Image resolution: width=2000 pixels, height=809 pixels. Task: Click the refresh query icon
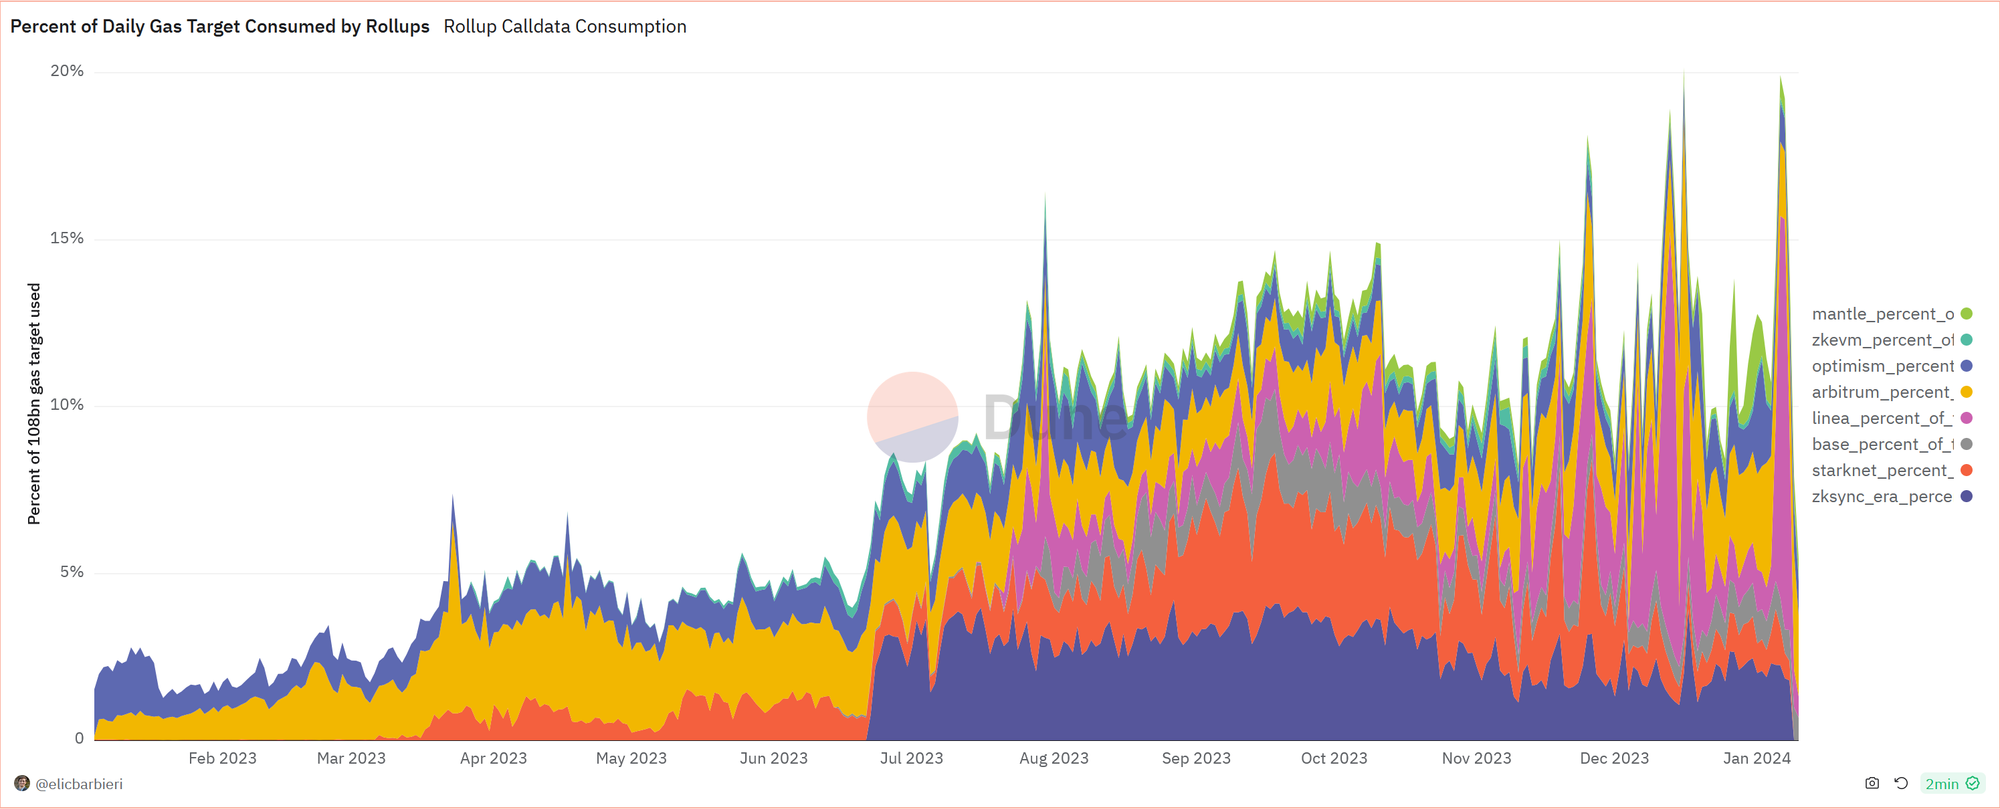(x=1901, y=783)
